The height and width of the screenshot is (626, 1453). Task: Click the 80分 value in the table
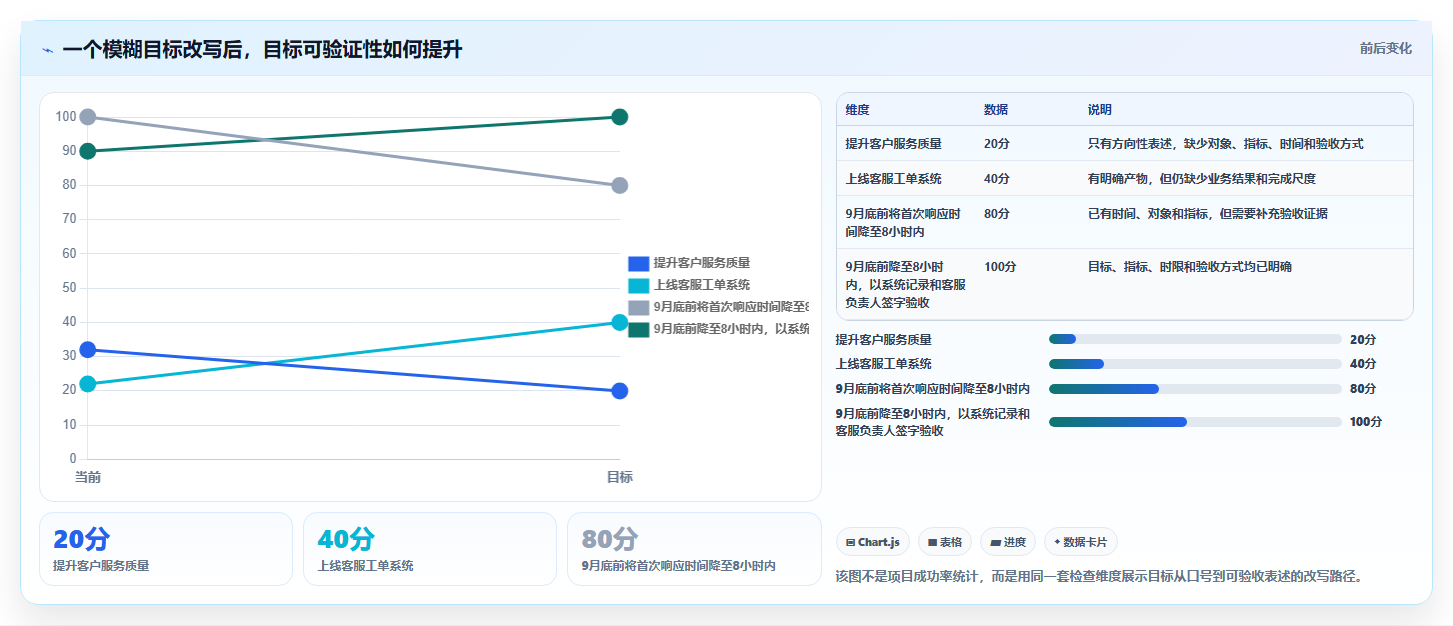[x=996, y=214]
